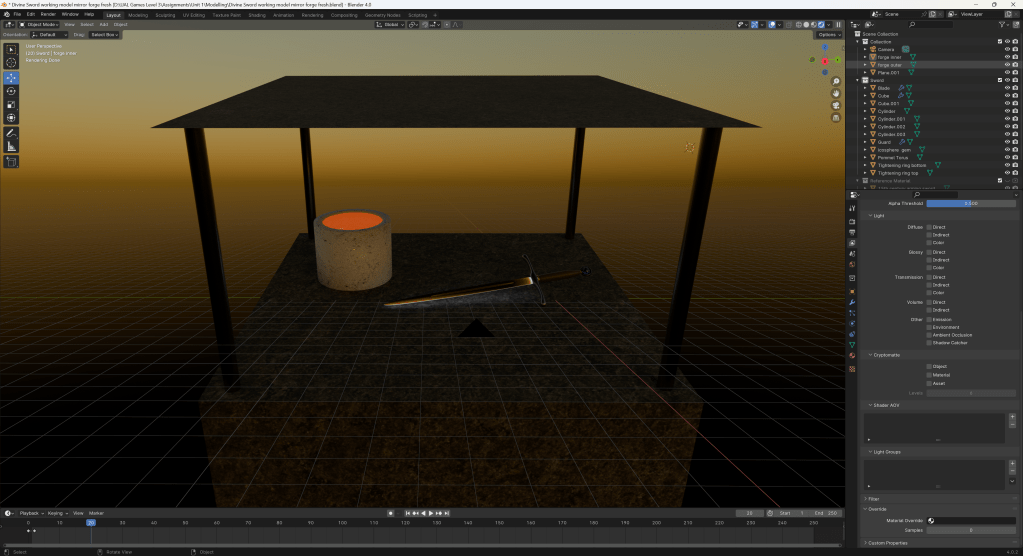Expand the Filter panel section
This screenshot has height=556, width=1023.
tap(873, 498)
